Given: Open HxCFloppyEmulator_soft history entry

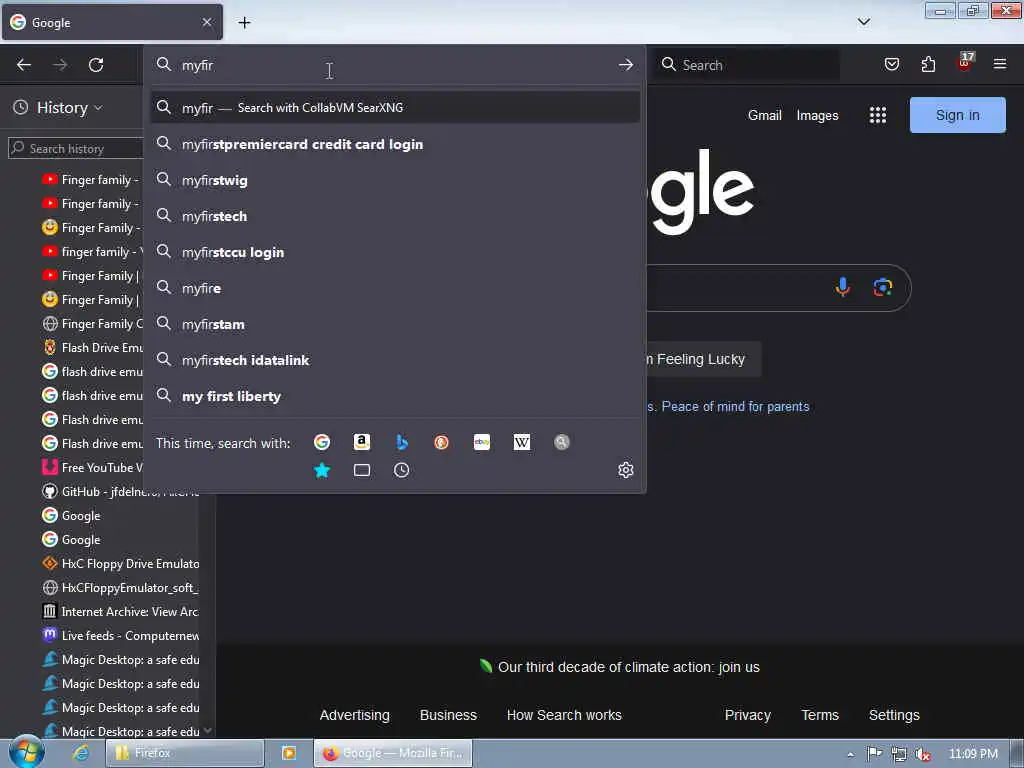Looking at the screenshot, I should coord(120,588).
